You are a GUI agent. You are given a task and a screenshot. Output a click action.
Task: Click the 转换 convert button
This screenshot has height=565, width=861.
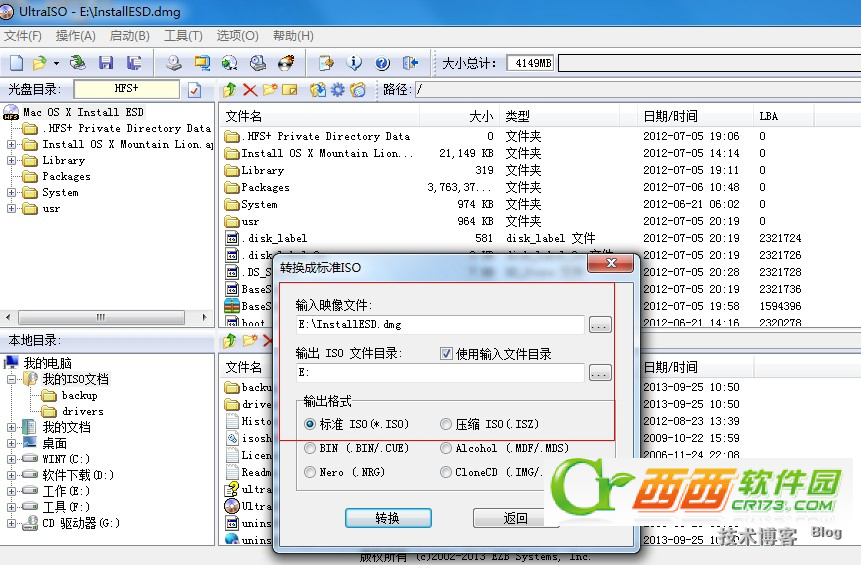388,518
